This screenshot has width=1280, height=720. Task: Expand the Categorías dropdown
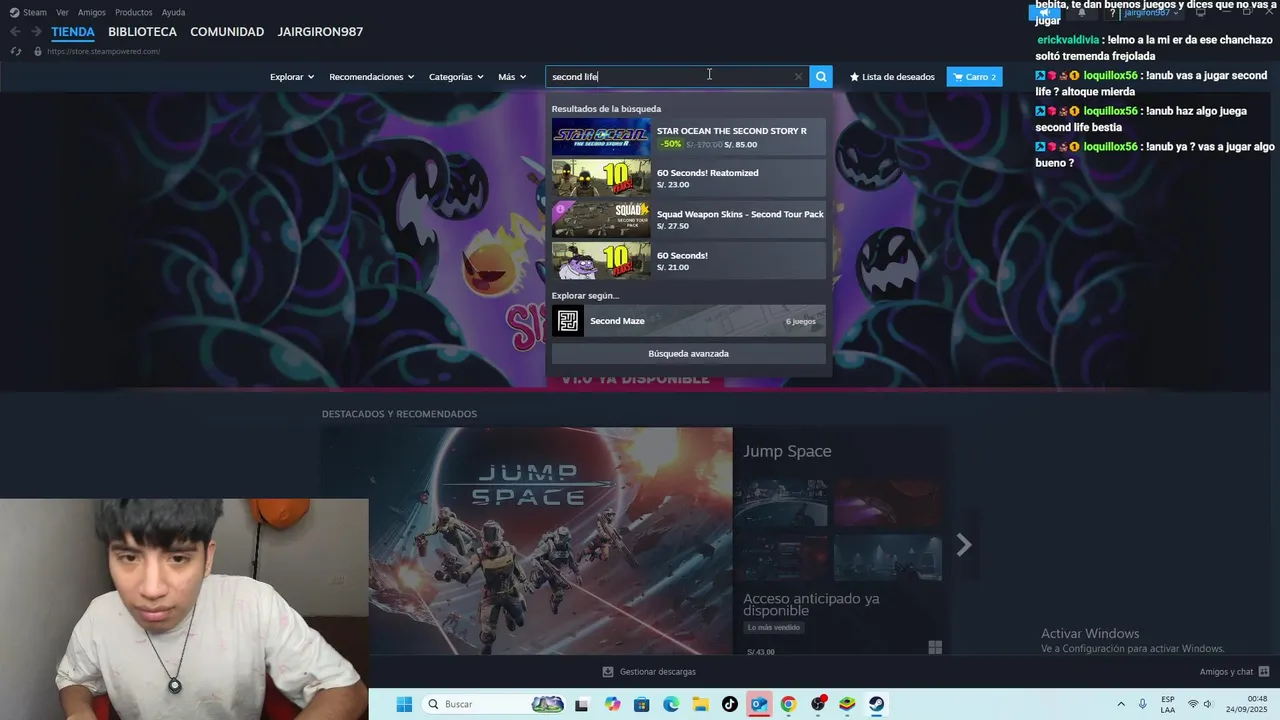click(x=456, y=77)
